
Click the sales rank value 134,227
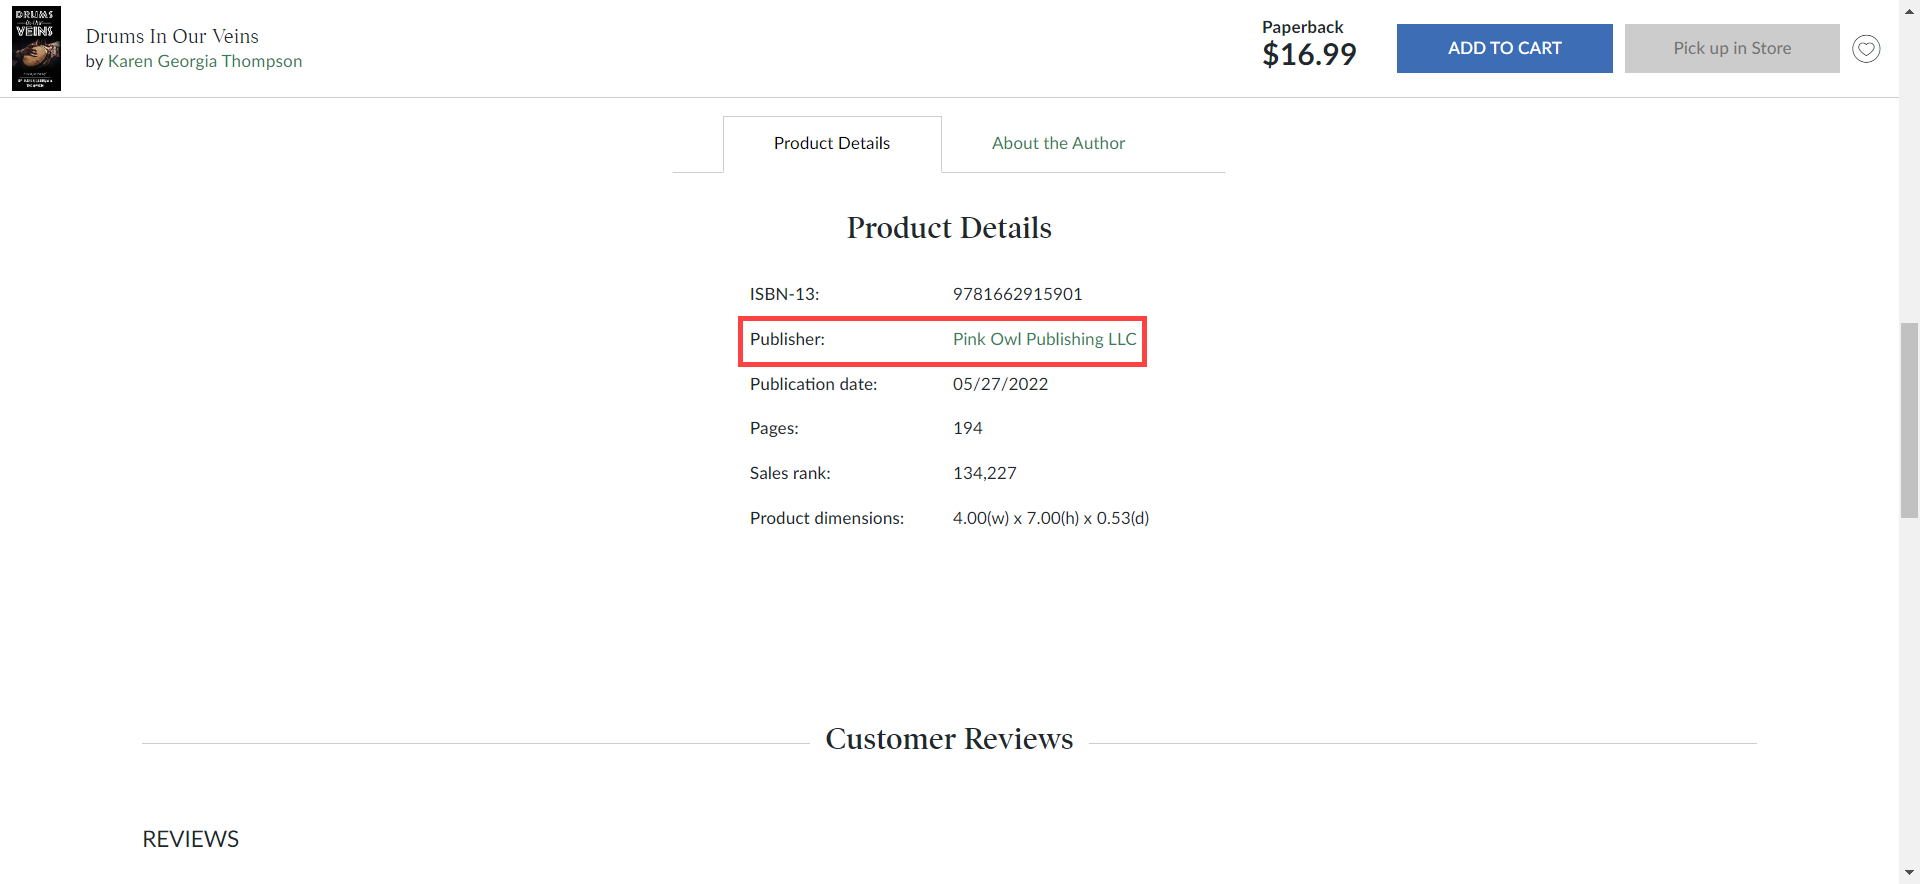coord(984,473)
